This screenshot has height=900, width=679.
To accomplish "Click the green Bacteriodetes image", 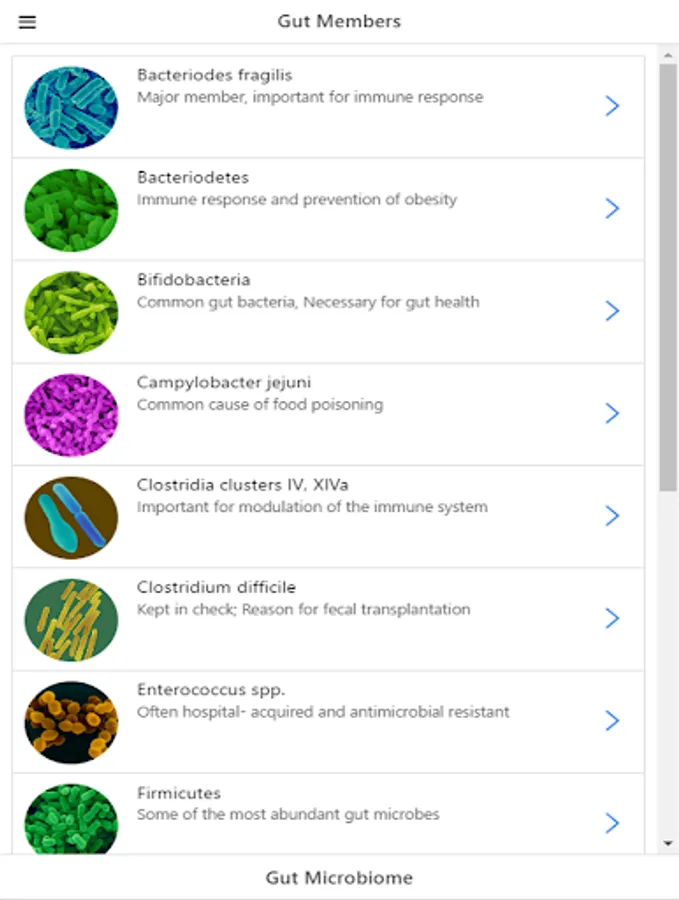I will tap(71, 210).
